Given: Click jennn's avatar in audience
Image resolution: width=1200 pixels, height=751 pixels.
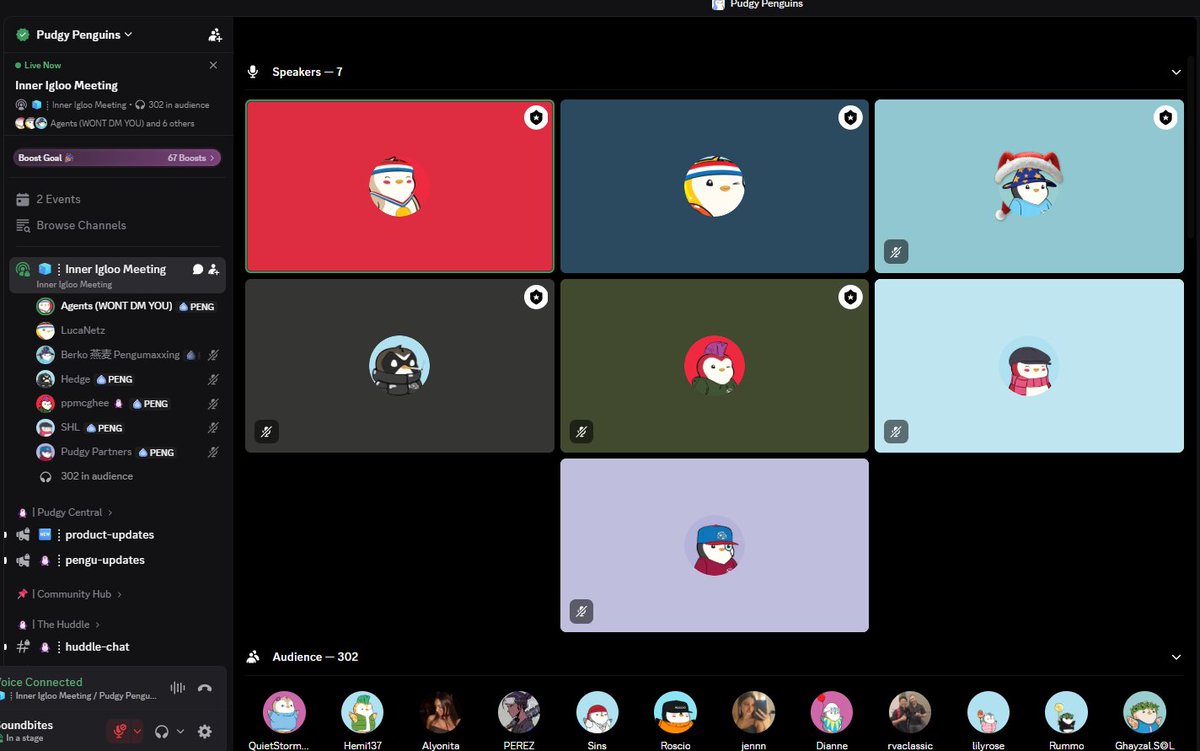Looking at the screenshot, I should [x=753, y=712].
